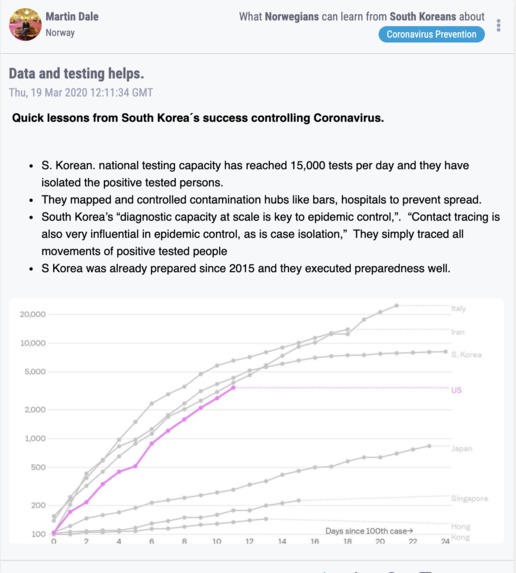516x573 pixels.
Task: Click the 'Days since 100th case' axis label
Action: (x=369, y=531)
